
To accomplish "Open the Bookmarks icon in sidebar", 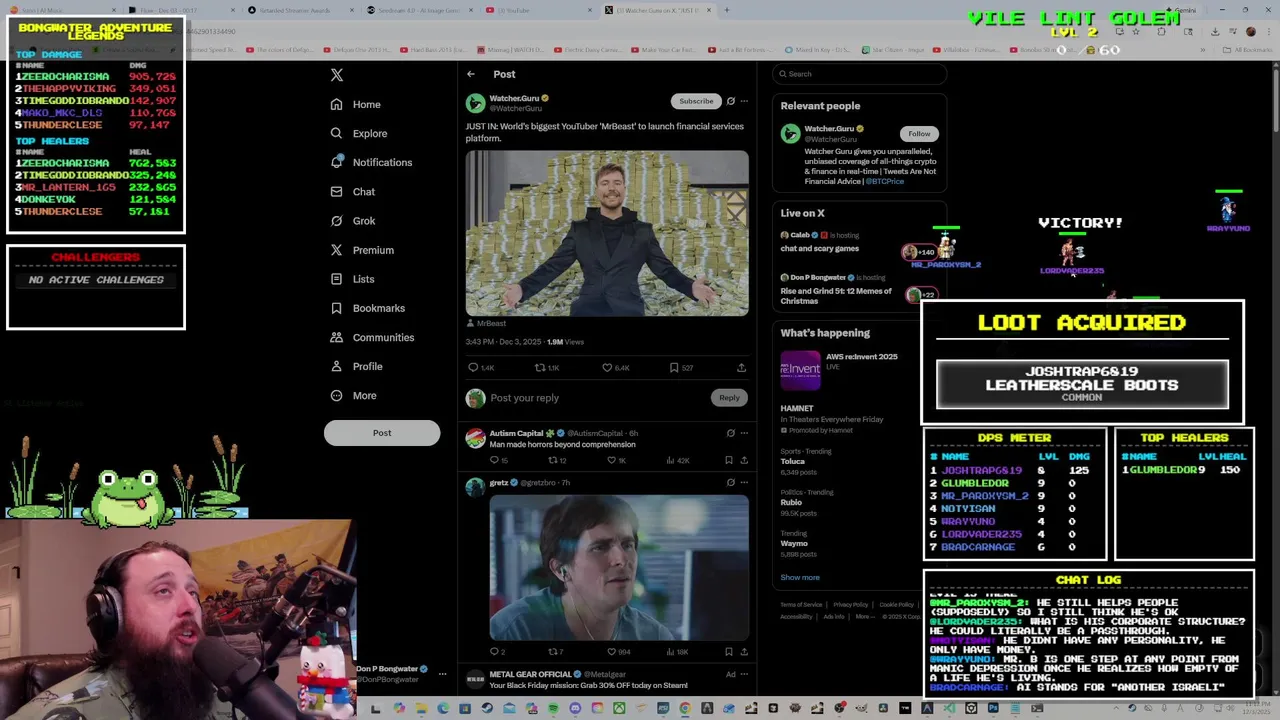I will (337, 308).
